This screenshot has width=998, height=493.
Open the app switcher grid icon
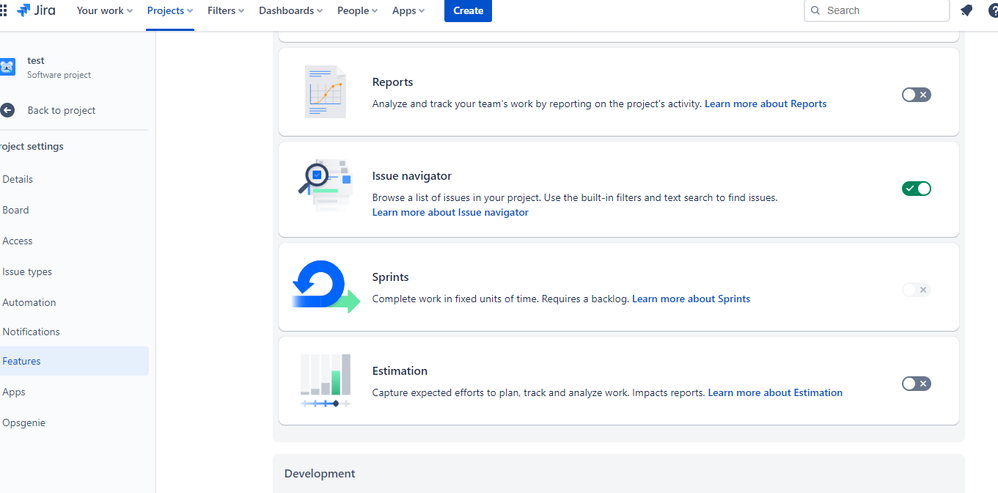click(x=3, y=11)
